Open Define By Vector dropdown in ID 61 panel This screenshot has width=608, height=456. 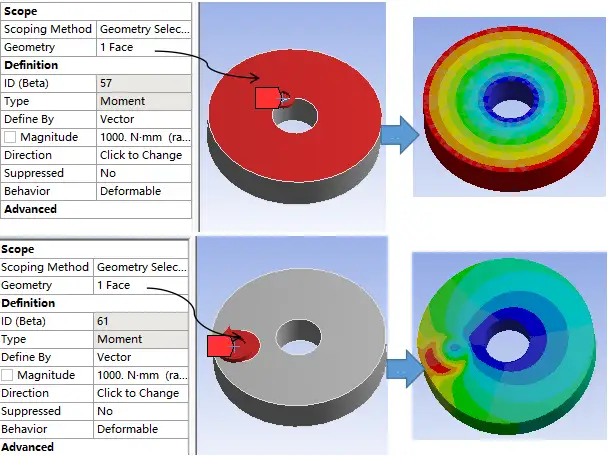(141, 357)
